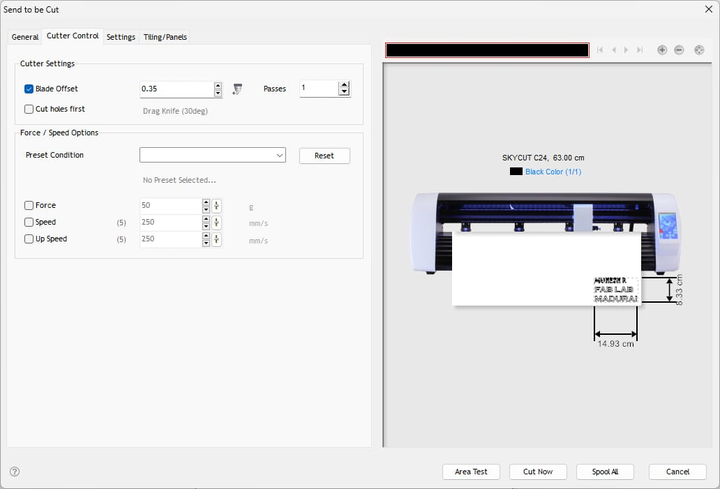The height and width of the screenshot is (489, 720).
Task: Open the blade offset tool icon
Action: coord(237,89)
